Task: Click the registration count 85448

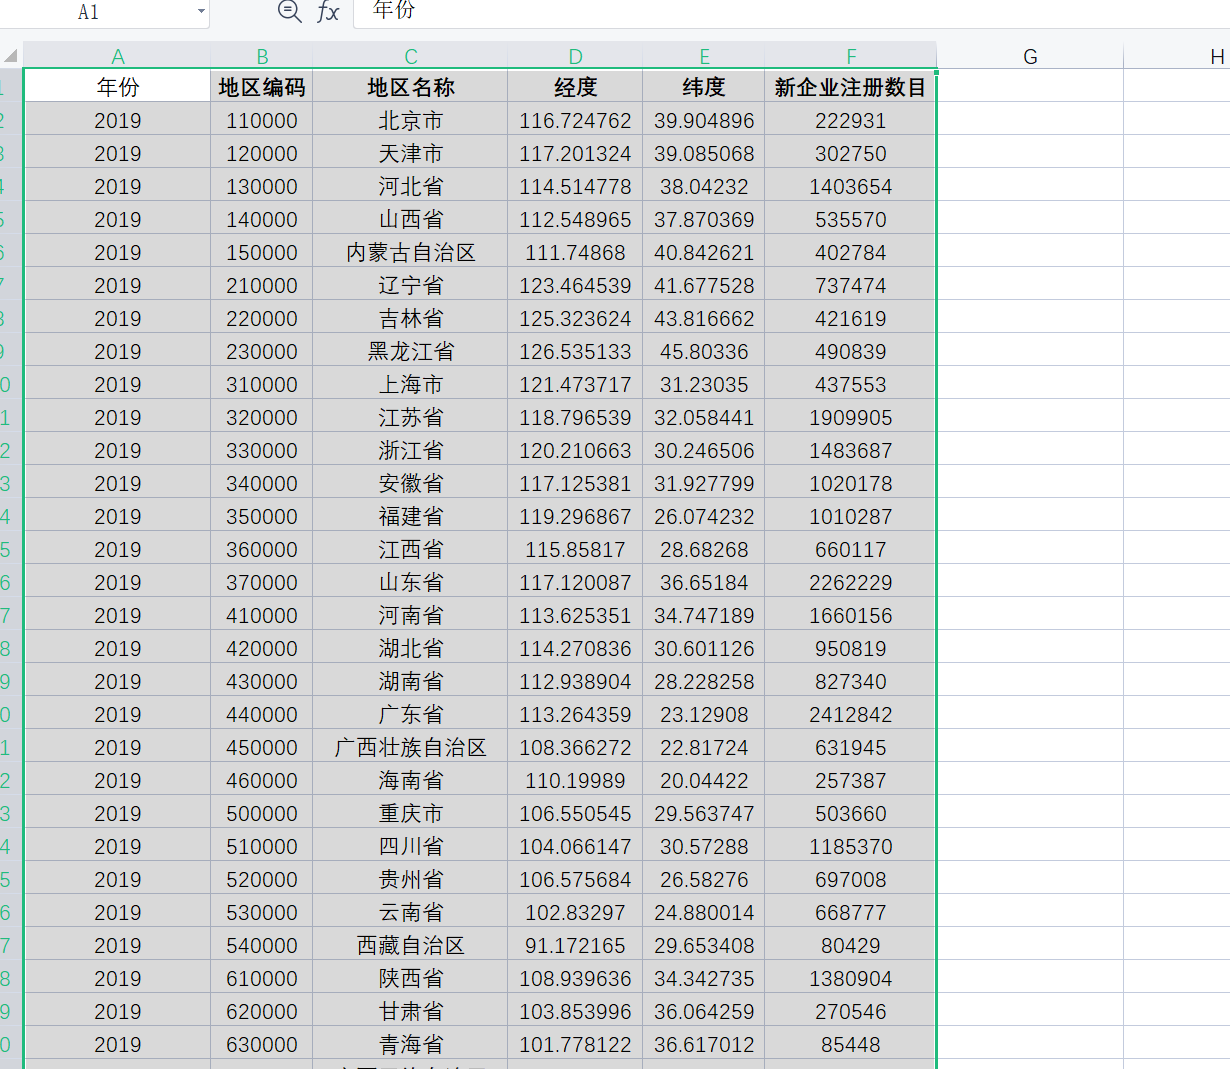Action: (x=851, y=1044)
